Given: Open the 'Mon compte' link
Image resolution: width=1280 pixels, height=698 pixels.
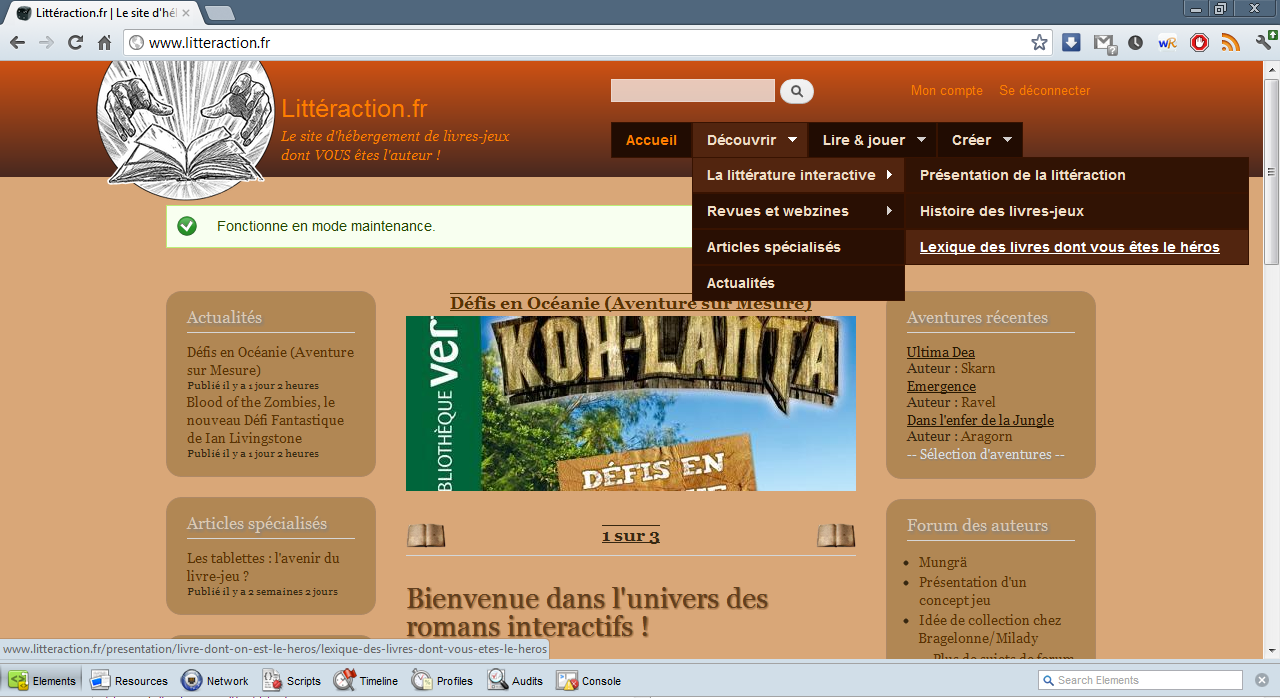Looking at the screenshot, I should 947,91.
